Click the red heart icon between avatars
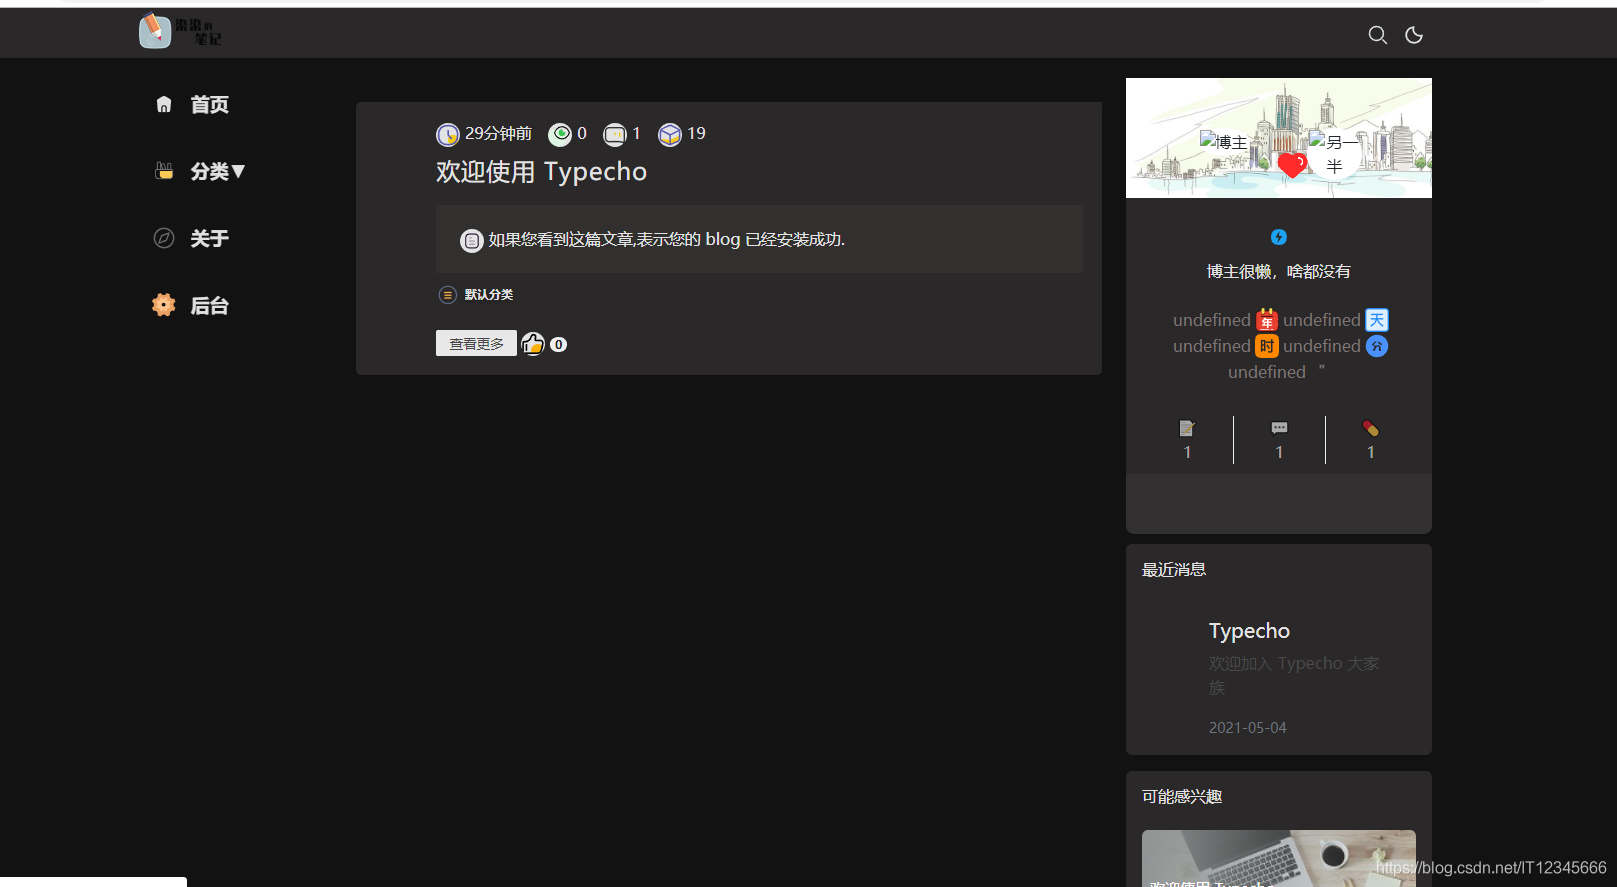This screenshot has width=1617, height=887. pyautogui.click(x=1292, y=165)
